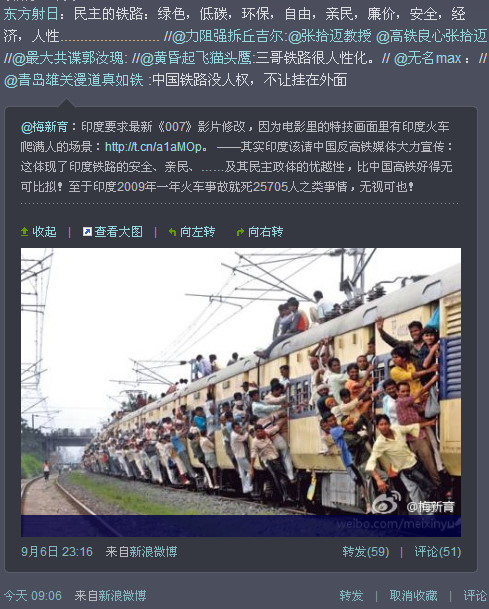
Task: Open @梅新育 profile link
Action: (x=44, y=127)
